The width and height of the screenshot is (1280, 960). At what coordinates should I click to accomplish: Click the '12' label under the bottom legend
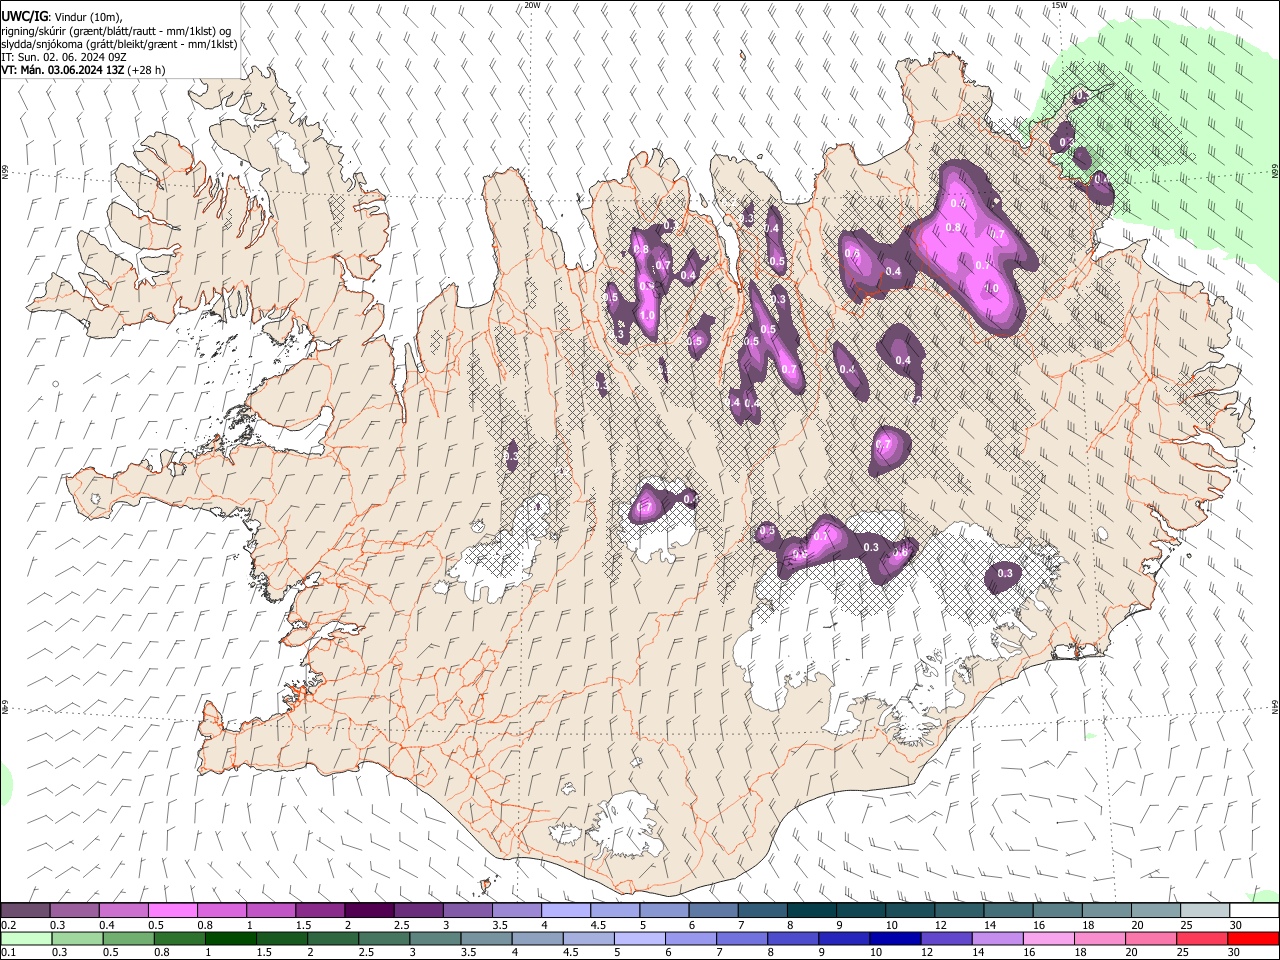click(x=928, y=953)
